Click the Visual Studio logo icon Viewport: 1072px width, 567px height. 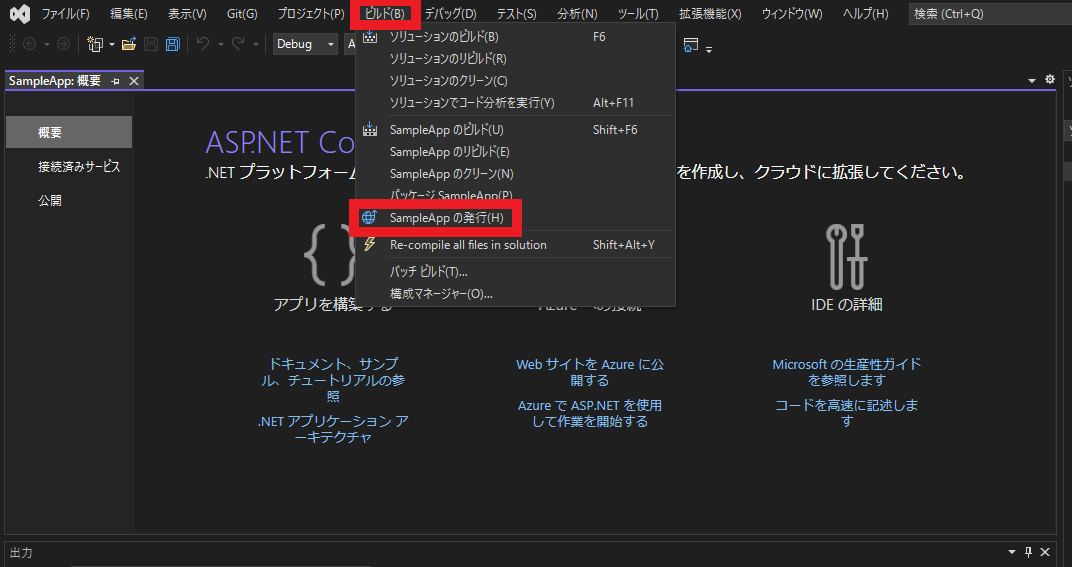(x=20, y=14)
